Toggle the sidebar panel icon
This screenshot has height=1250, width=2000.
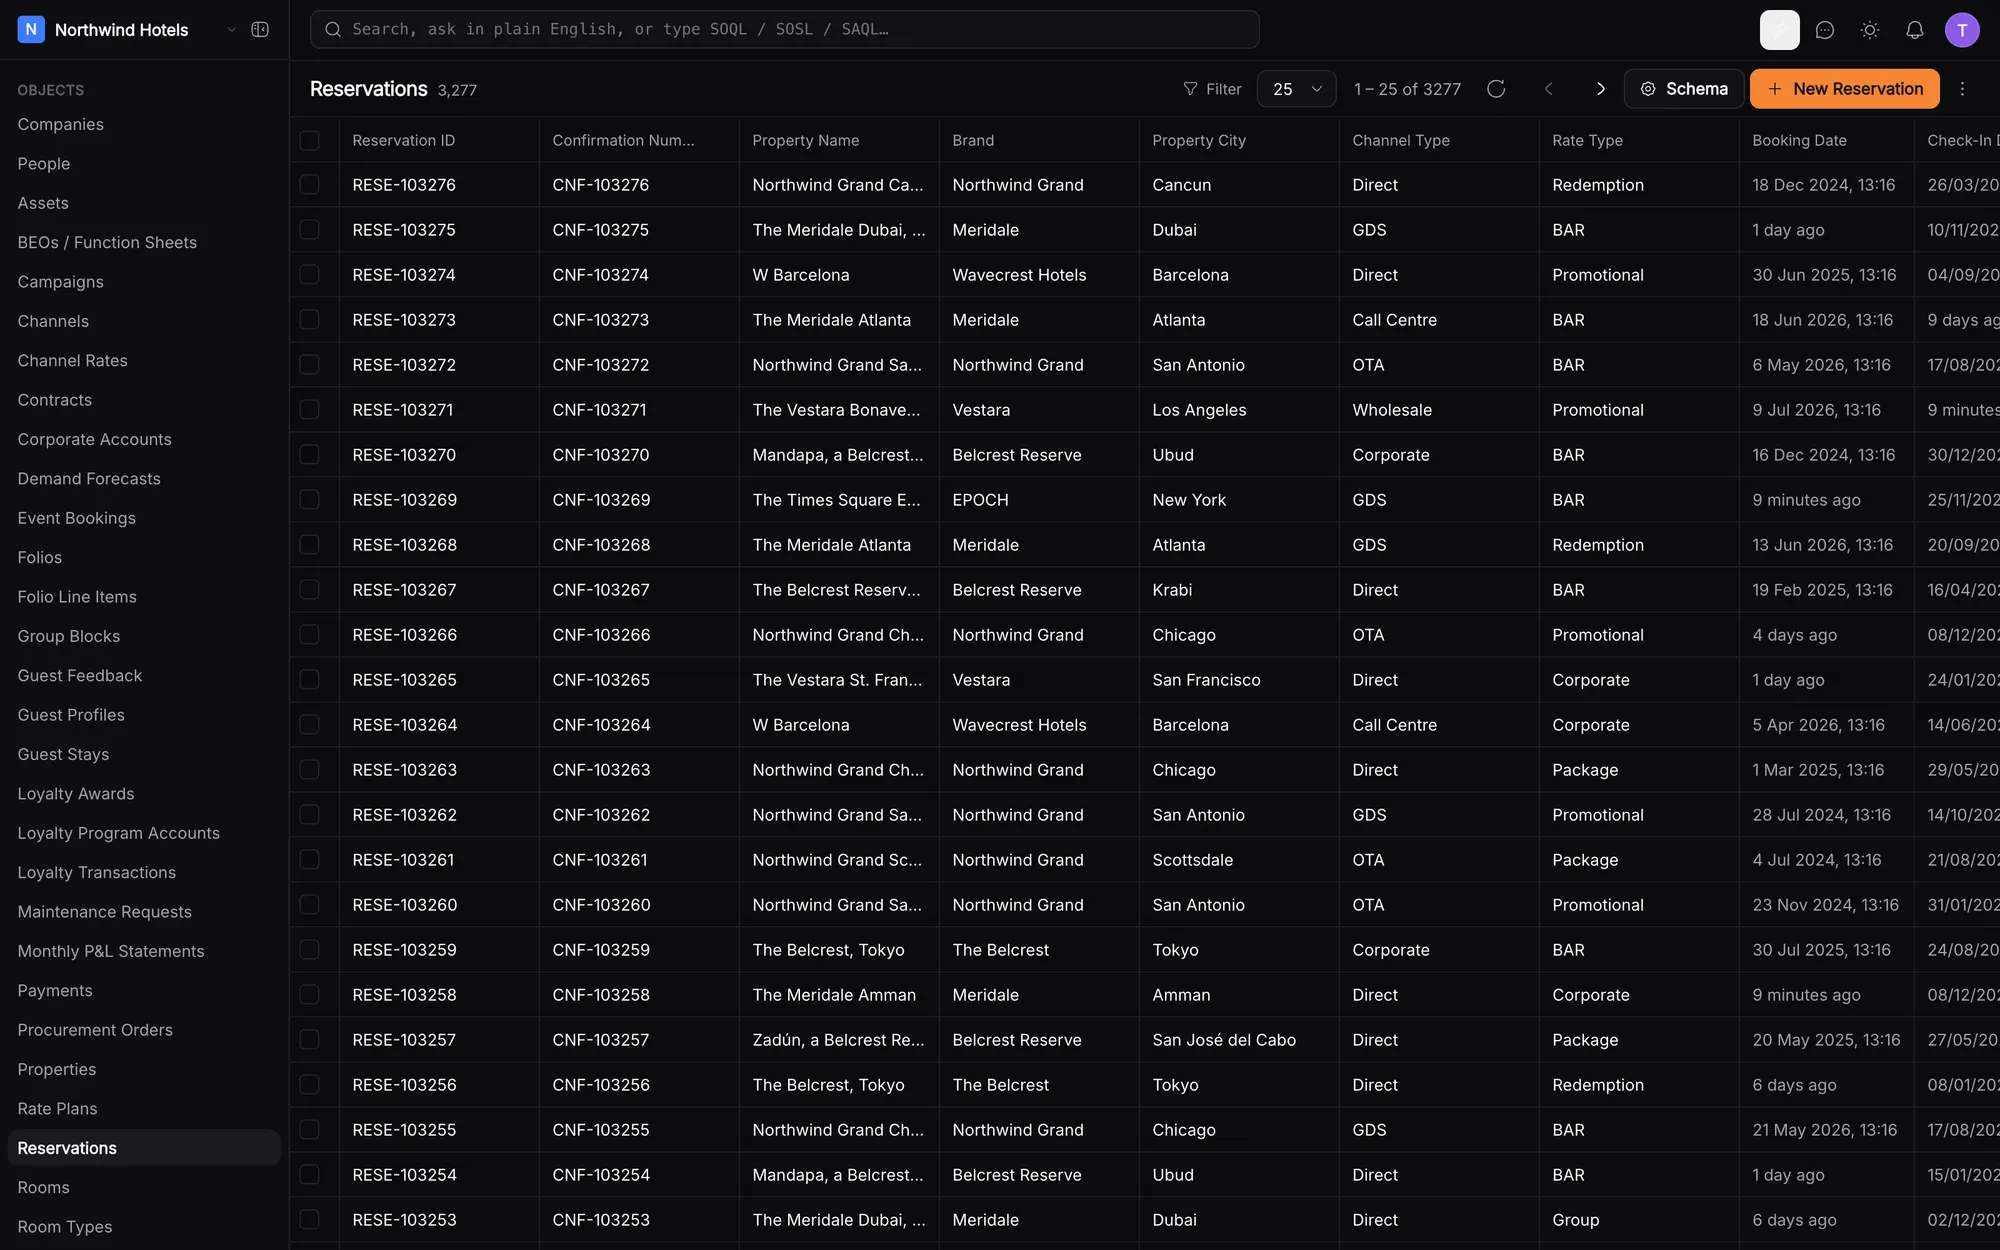point(260,30)
